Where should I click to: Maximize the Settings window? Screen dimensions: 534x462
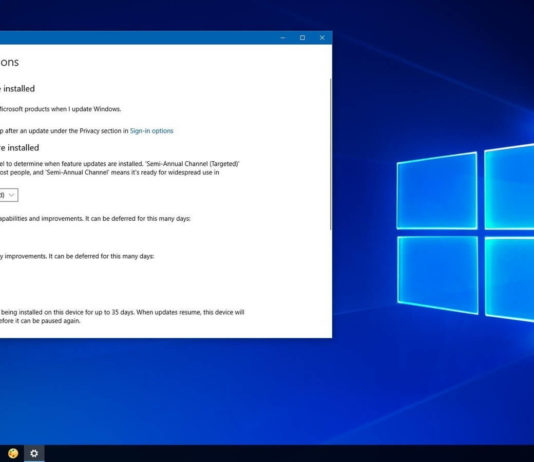coord(302,38)
